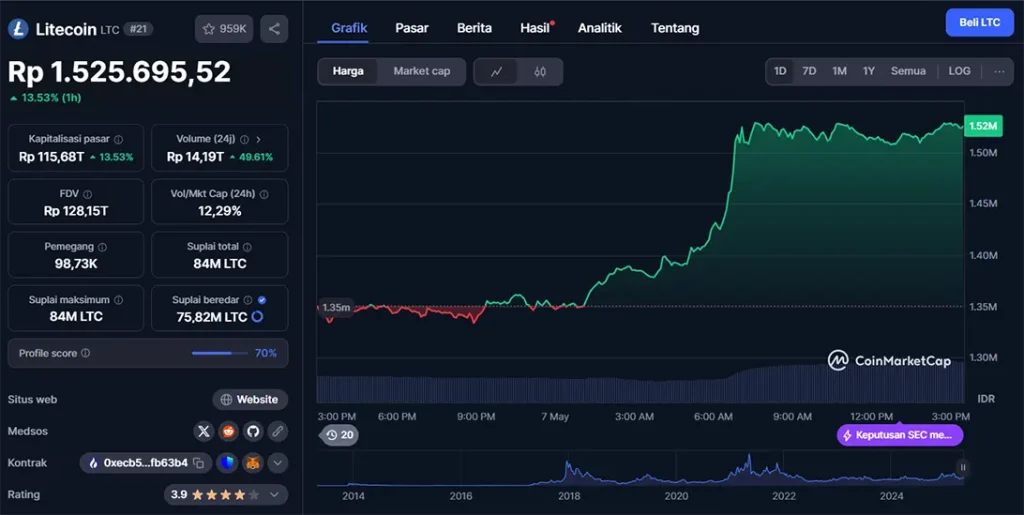Click the circulating supply ring indicator

click(x=257, y=317)
